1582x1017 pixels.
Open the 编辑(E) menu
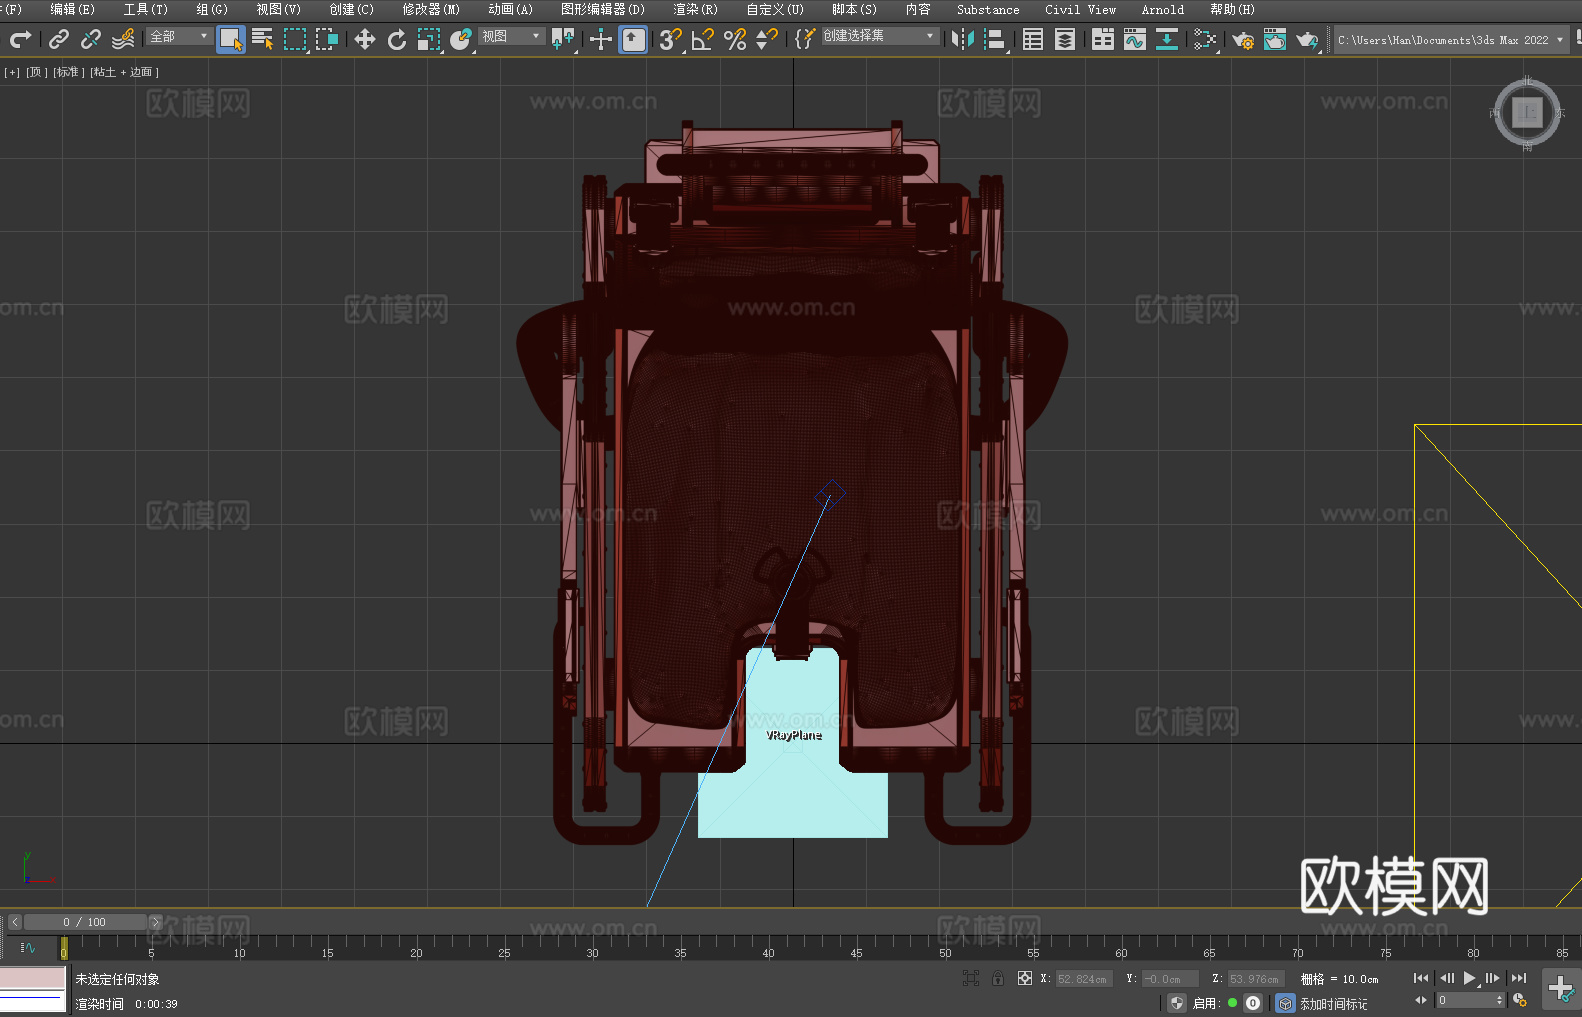click(x=72, y=9)
